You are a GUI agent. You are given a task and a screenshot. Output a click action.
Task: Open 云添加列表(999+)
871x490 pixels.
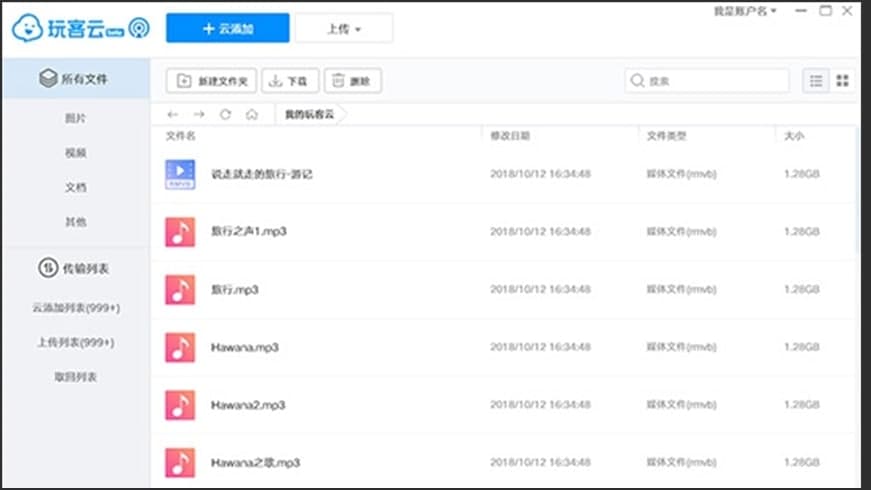76,308
